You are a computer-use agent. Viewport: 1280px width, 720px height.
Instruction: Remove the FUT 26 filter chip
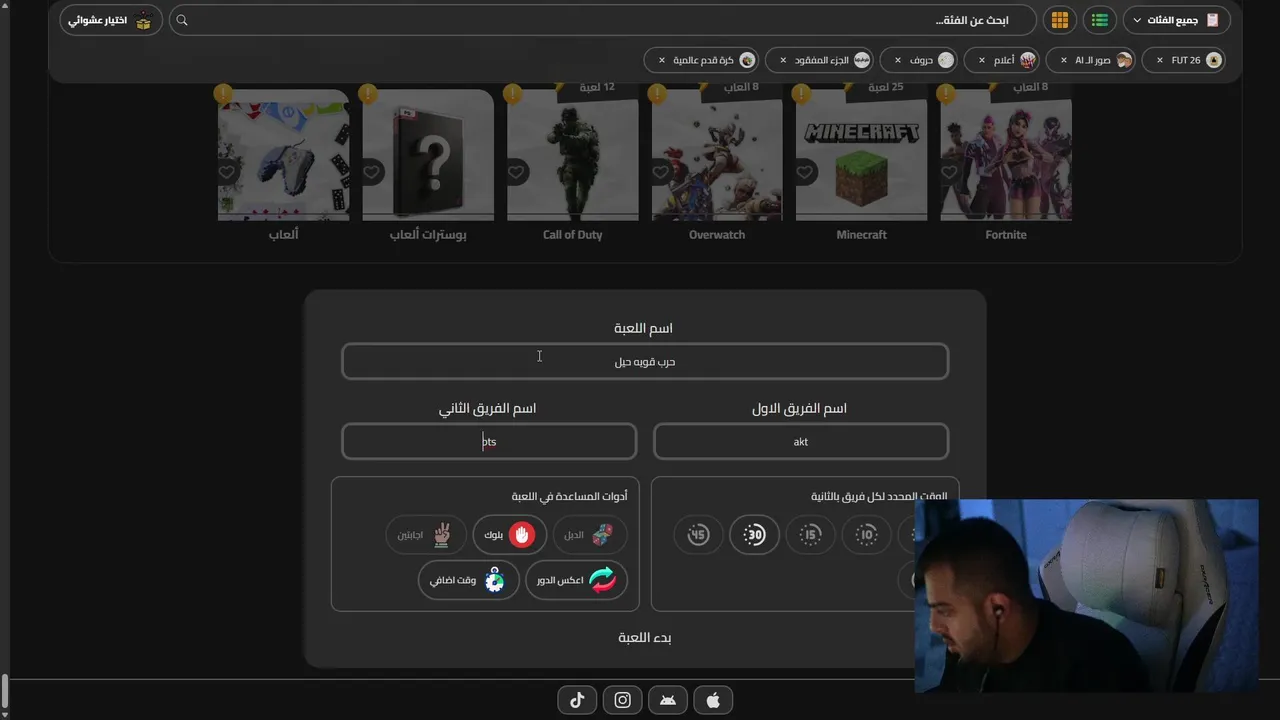click(1160, 60)
